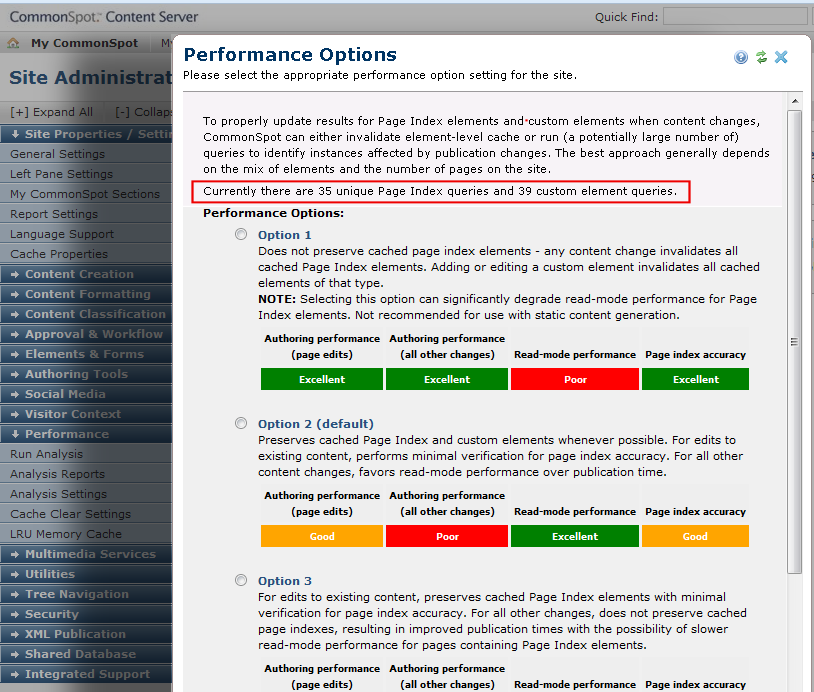Click the dialog scrollbar up arrow
The height and width of the screenshot is (692, 814).
(x=795, y=101)
